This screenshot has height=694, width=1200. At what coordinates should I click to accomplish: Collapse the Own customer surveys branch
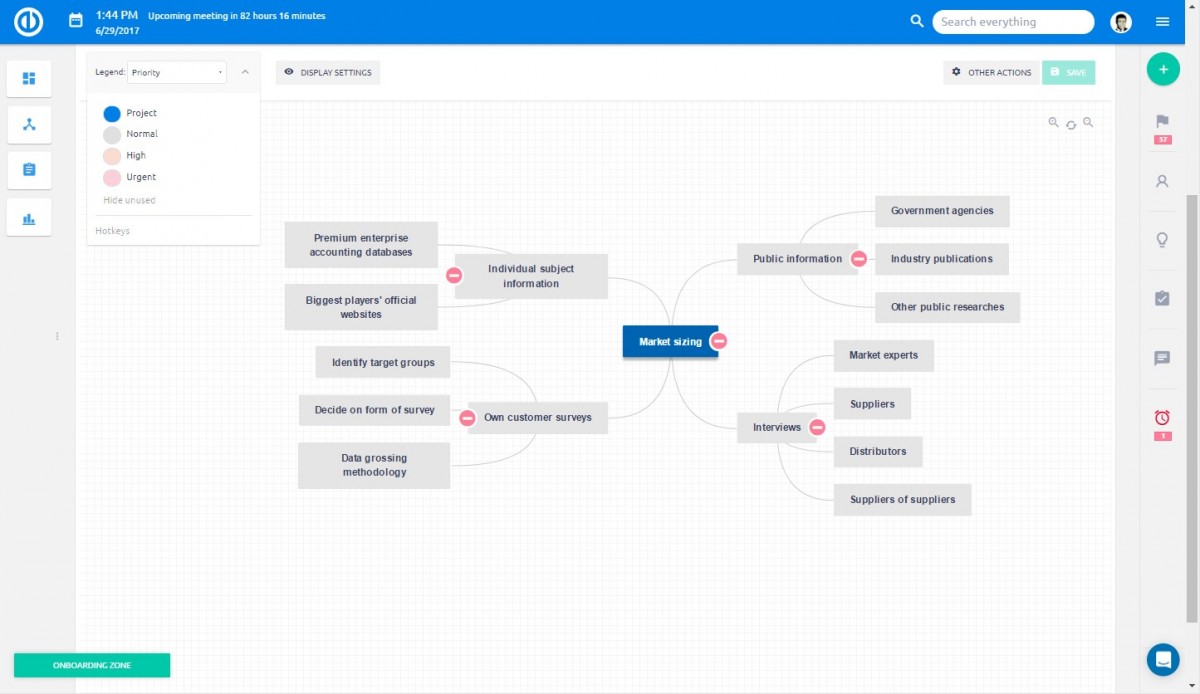pos(467,418)
